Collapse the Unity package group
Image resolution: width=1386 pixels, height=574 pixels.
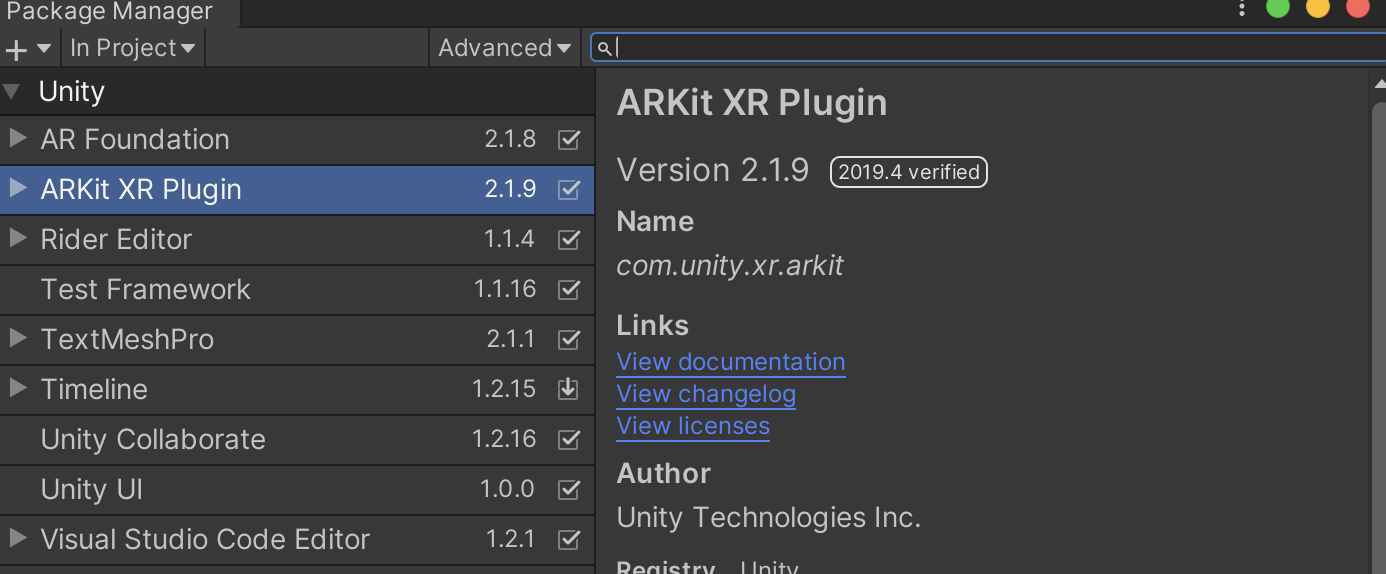[x=12, y=92]
